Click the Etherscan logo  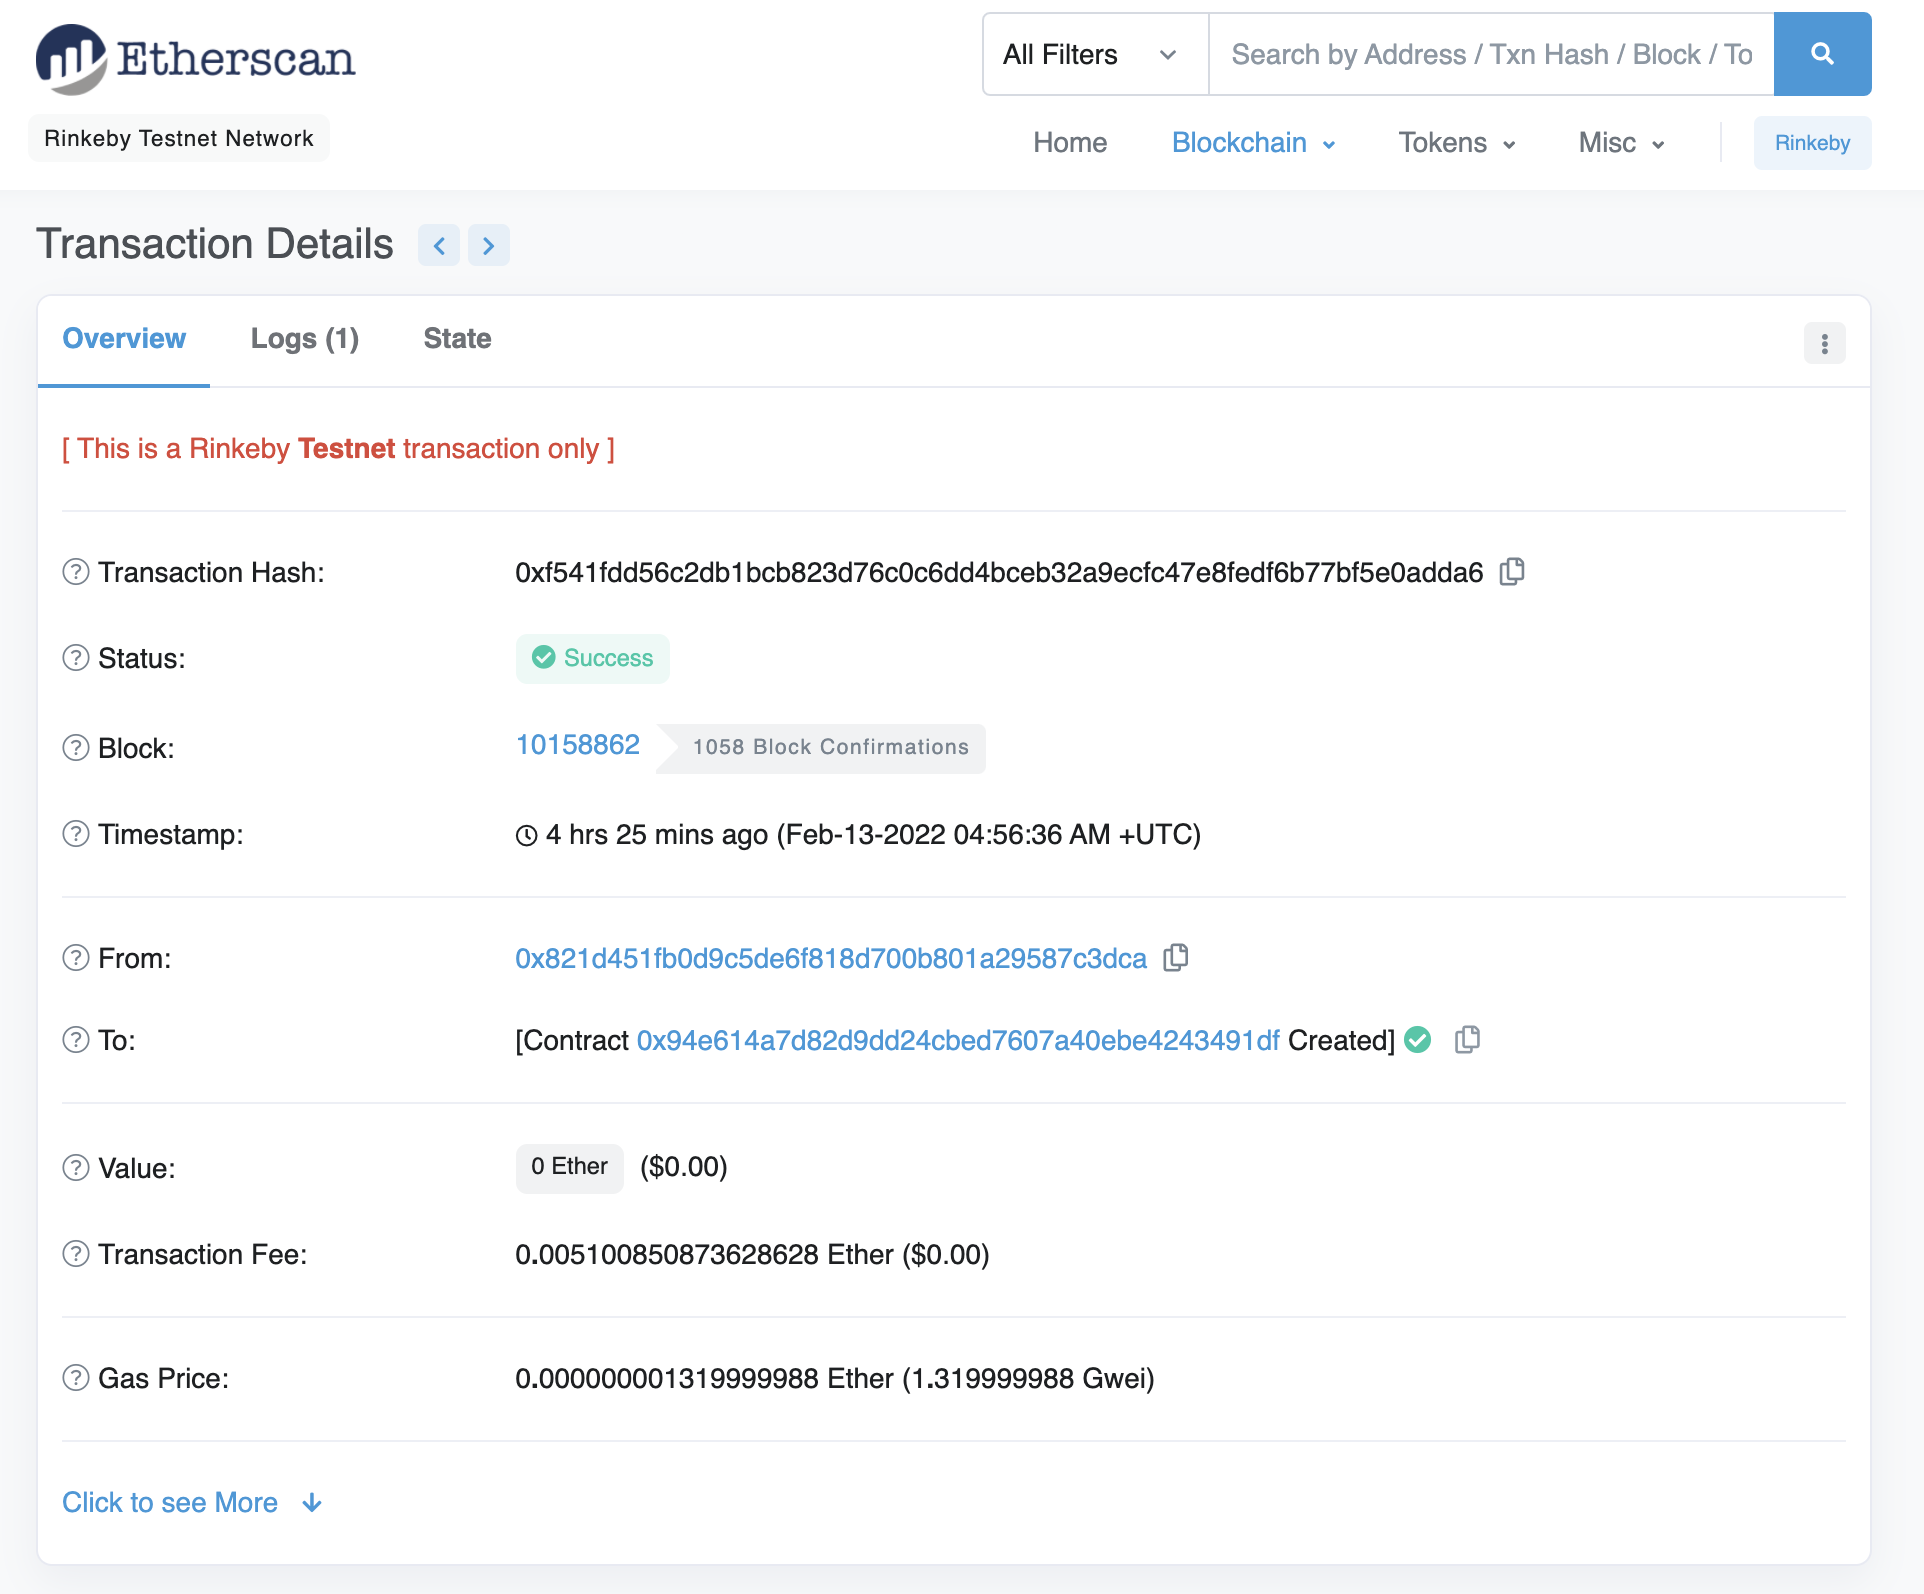click(x=196, y=58)
